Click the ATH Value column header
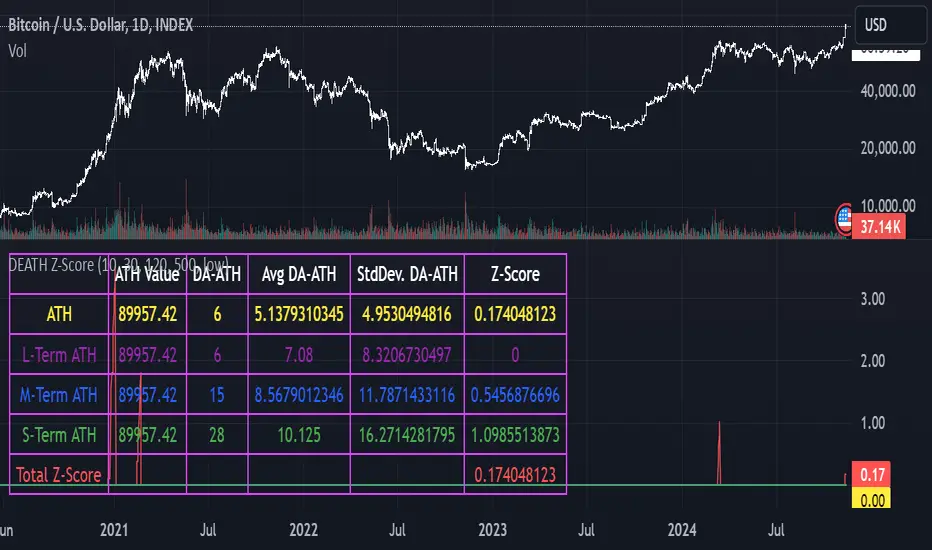The height and width of the screenshot is (550, 932). tap(148, 274)
